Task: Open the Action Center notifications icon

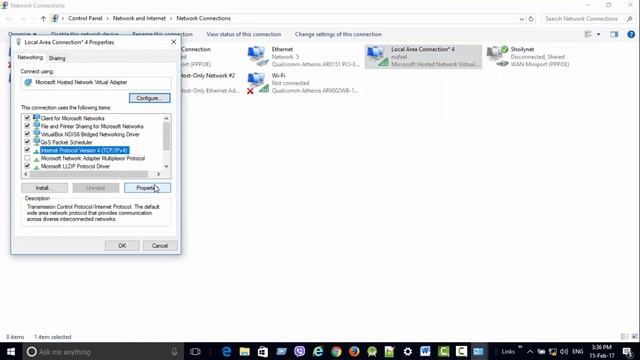Action: click(627, 351)
